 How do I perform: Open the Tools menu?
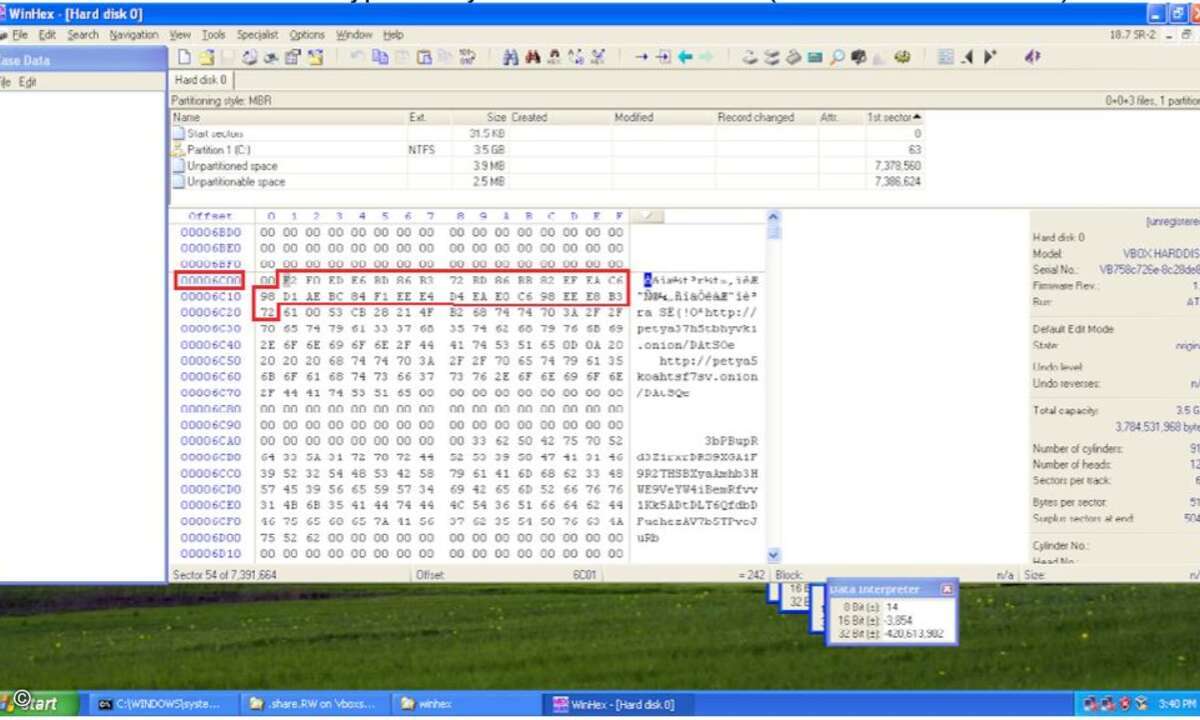pyautogui.click(x=213, y=34)
